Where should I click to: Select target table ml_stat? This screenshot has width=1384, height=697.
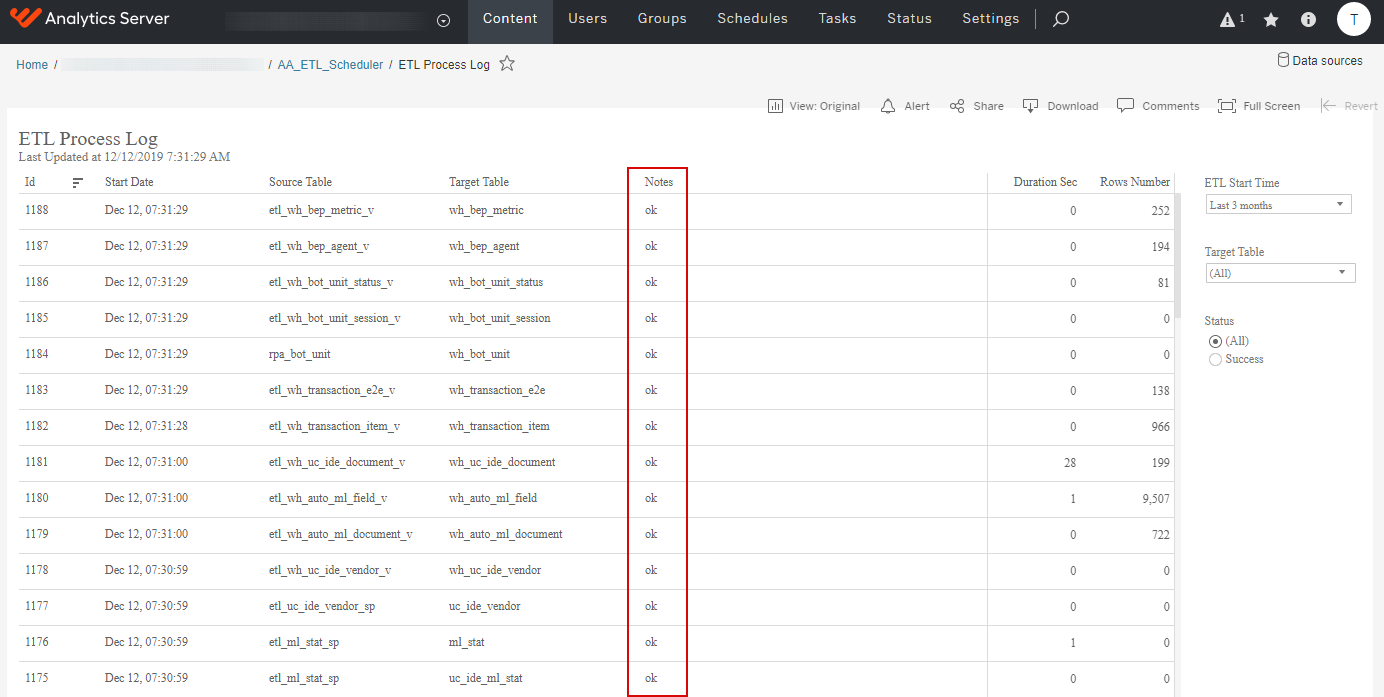[x=467, y=643]
